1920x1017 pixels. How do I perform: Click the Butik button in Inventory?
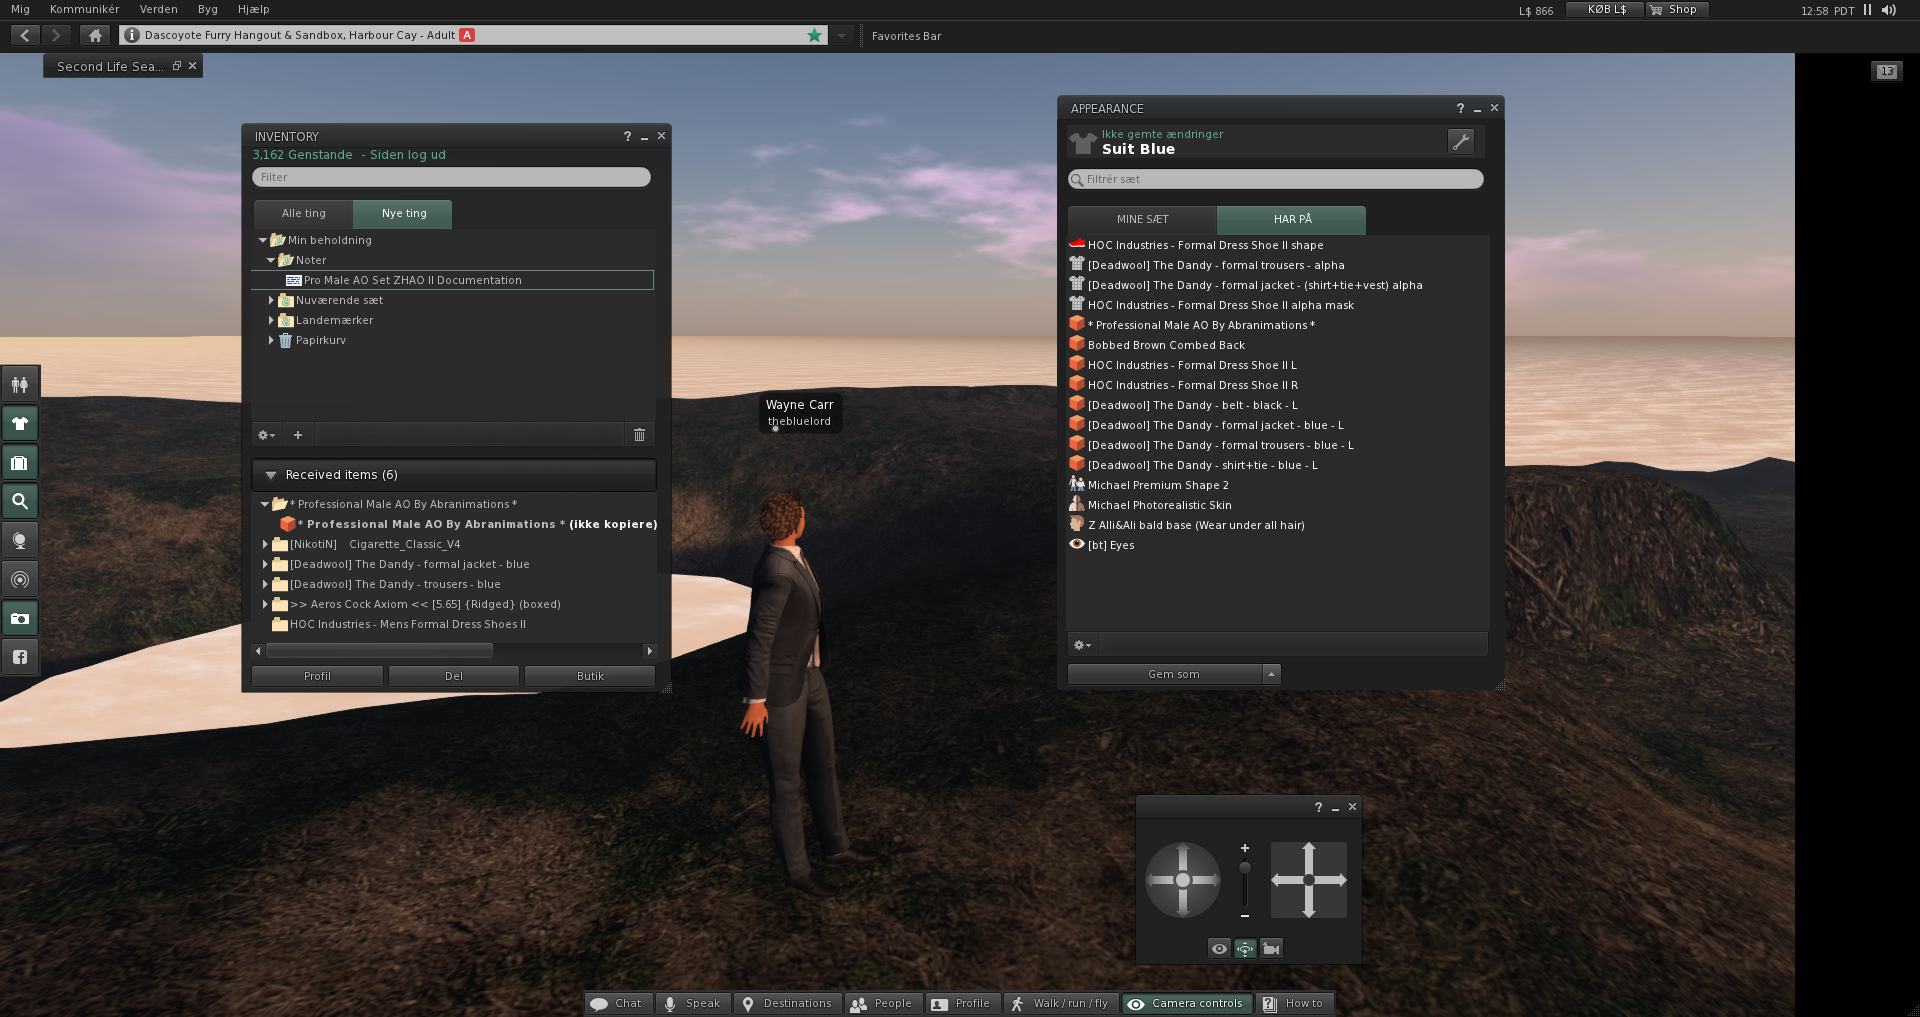tap(590, 676)
